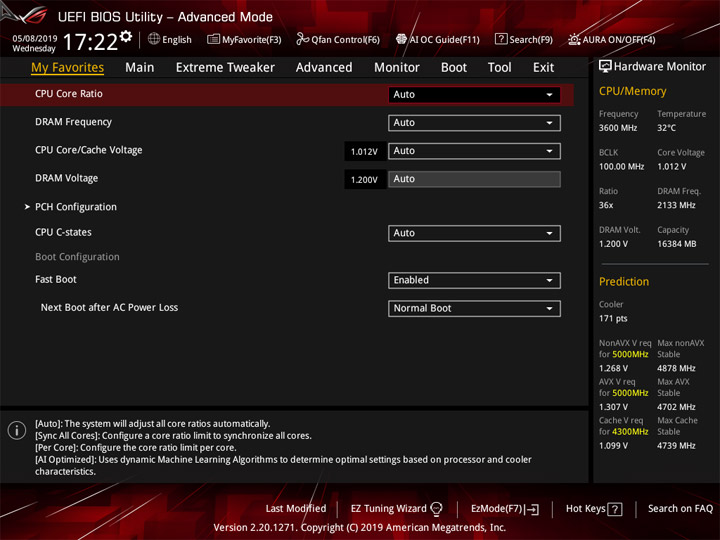This screenshot has height=540, width=720.
Task: Click Search on FAQ
Action: [x=680, y=509]
